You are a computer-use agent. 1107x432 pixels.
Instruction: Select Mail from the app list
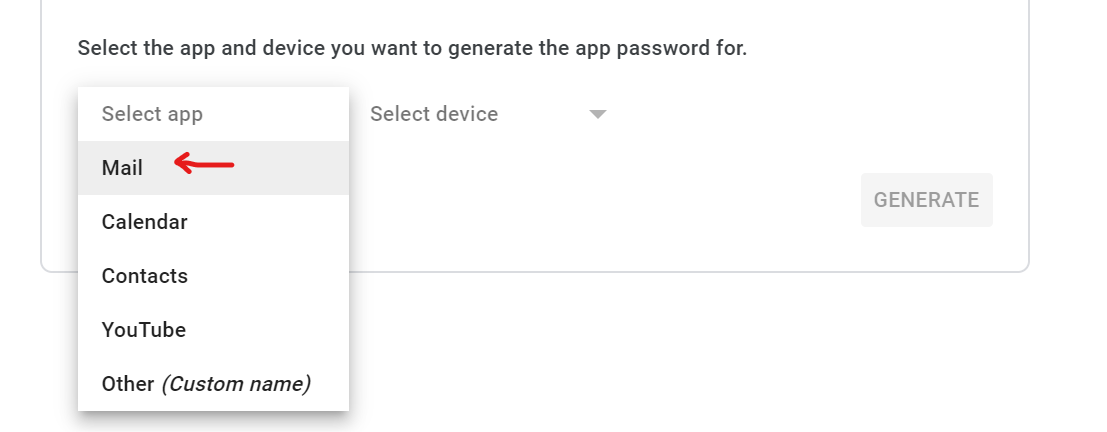click(x=123, y=168)
